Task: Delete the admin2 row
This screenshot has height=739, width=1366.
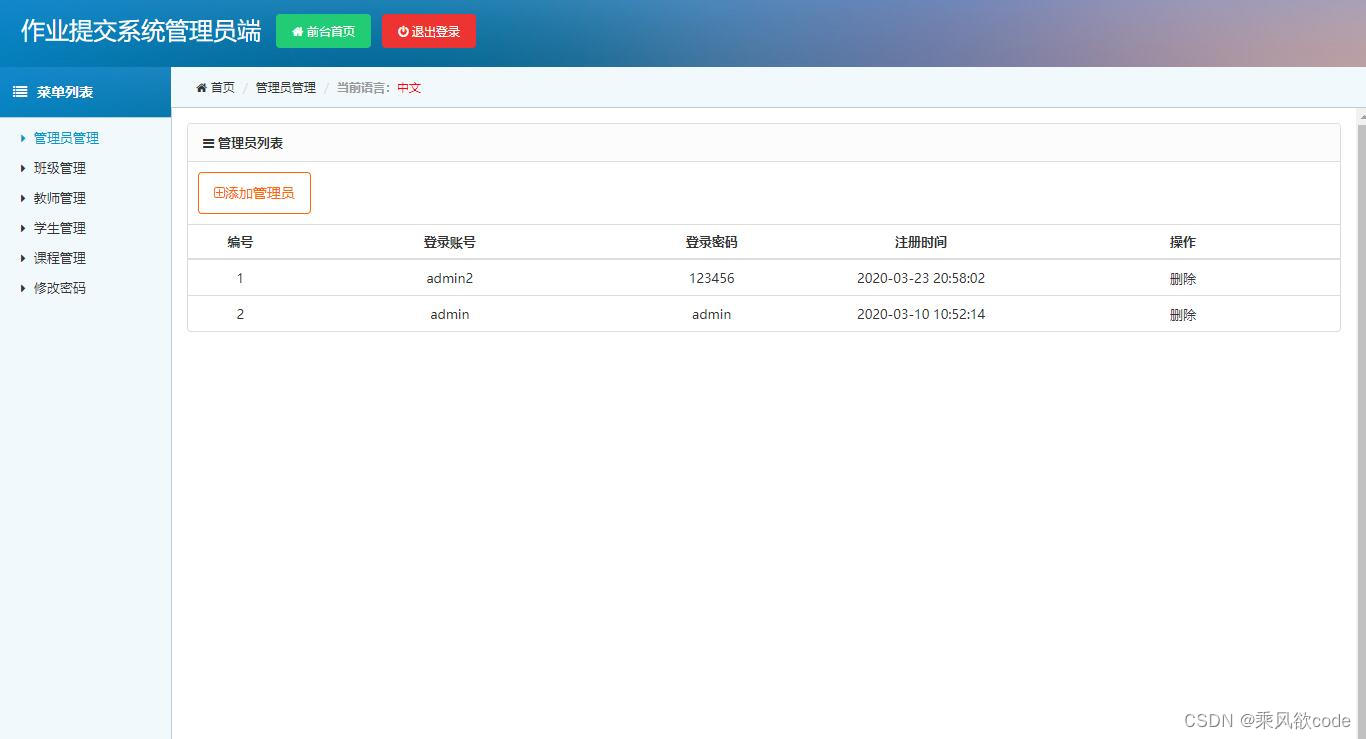Action: (1183, 279)
